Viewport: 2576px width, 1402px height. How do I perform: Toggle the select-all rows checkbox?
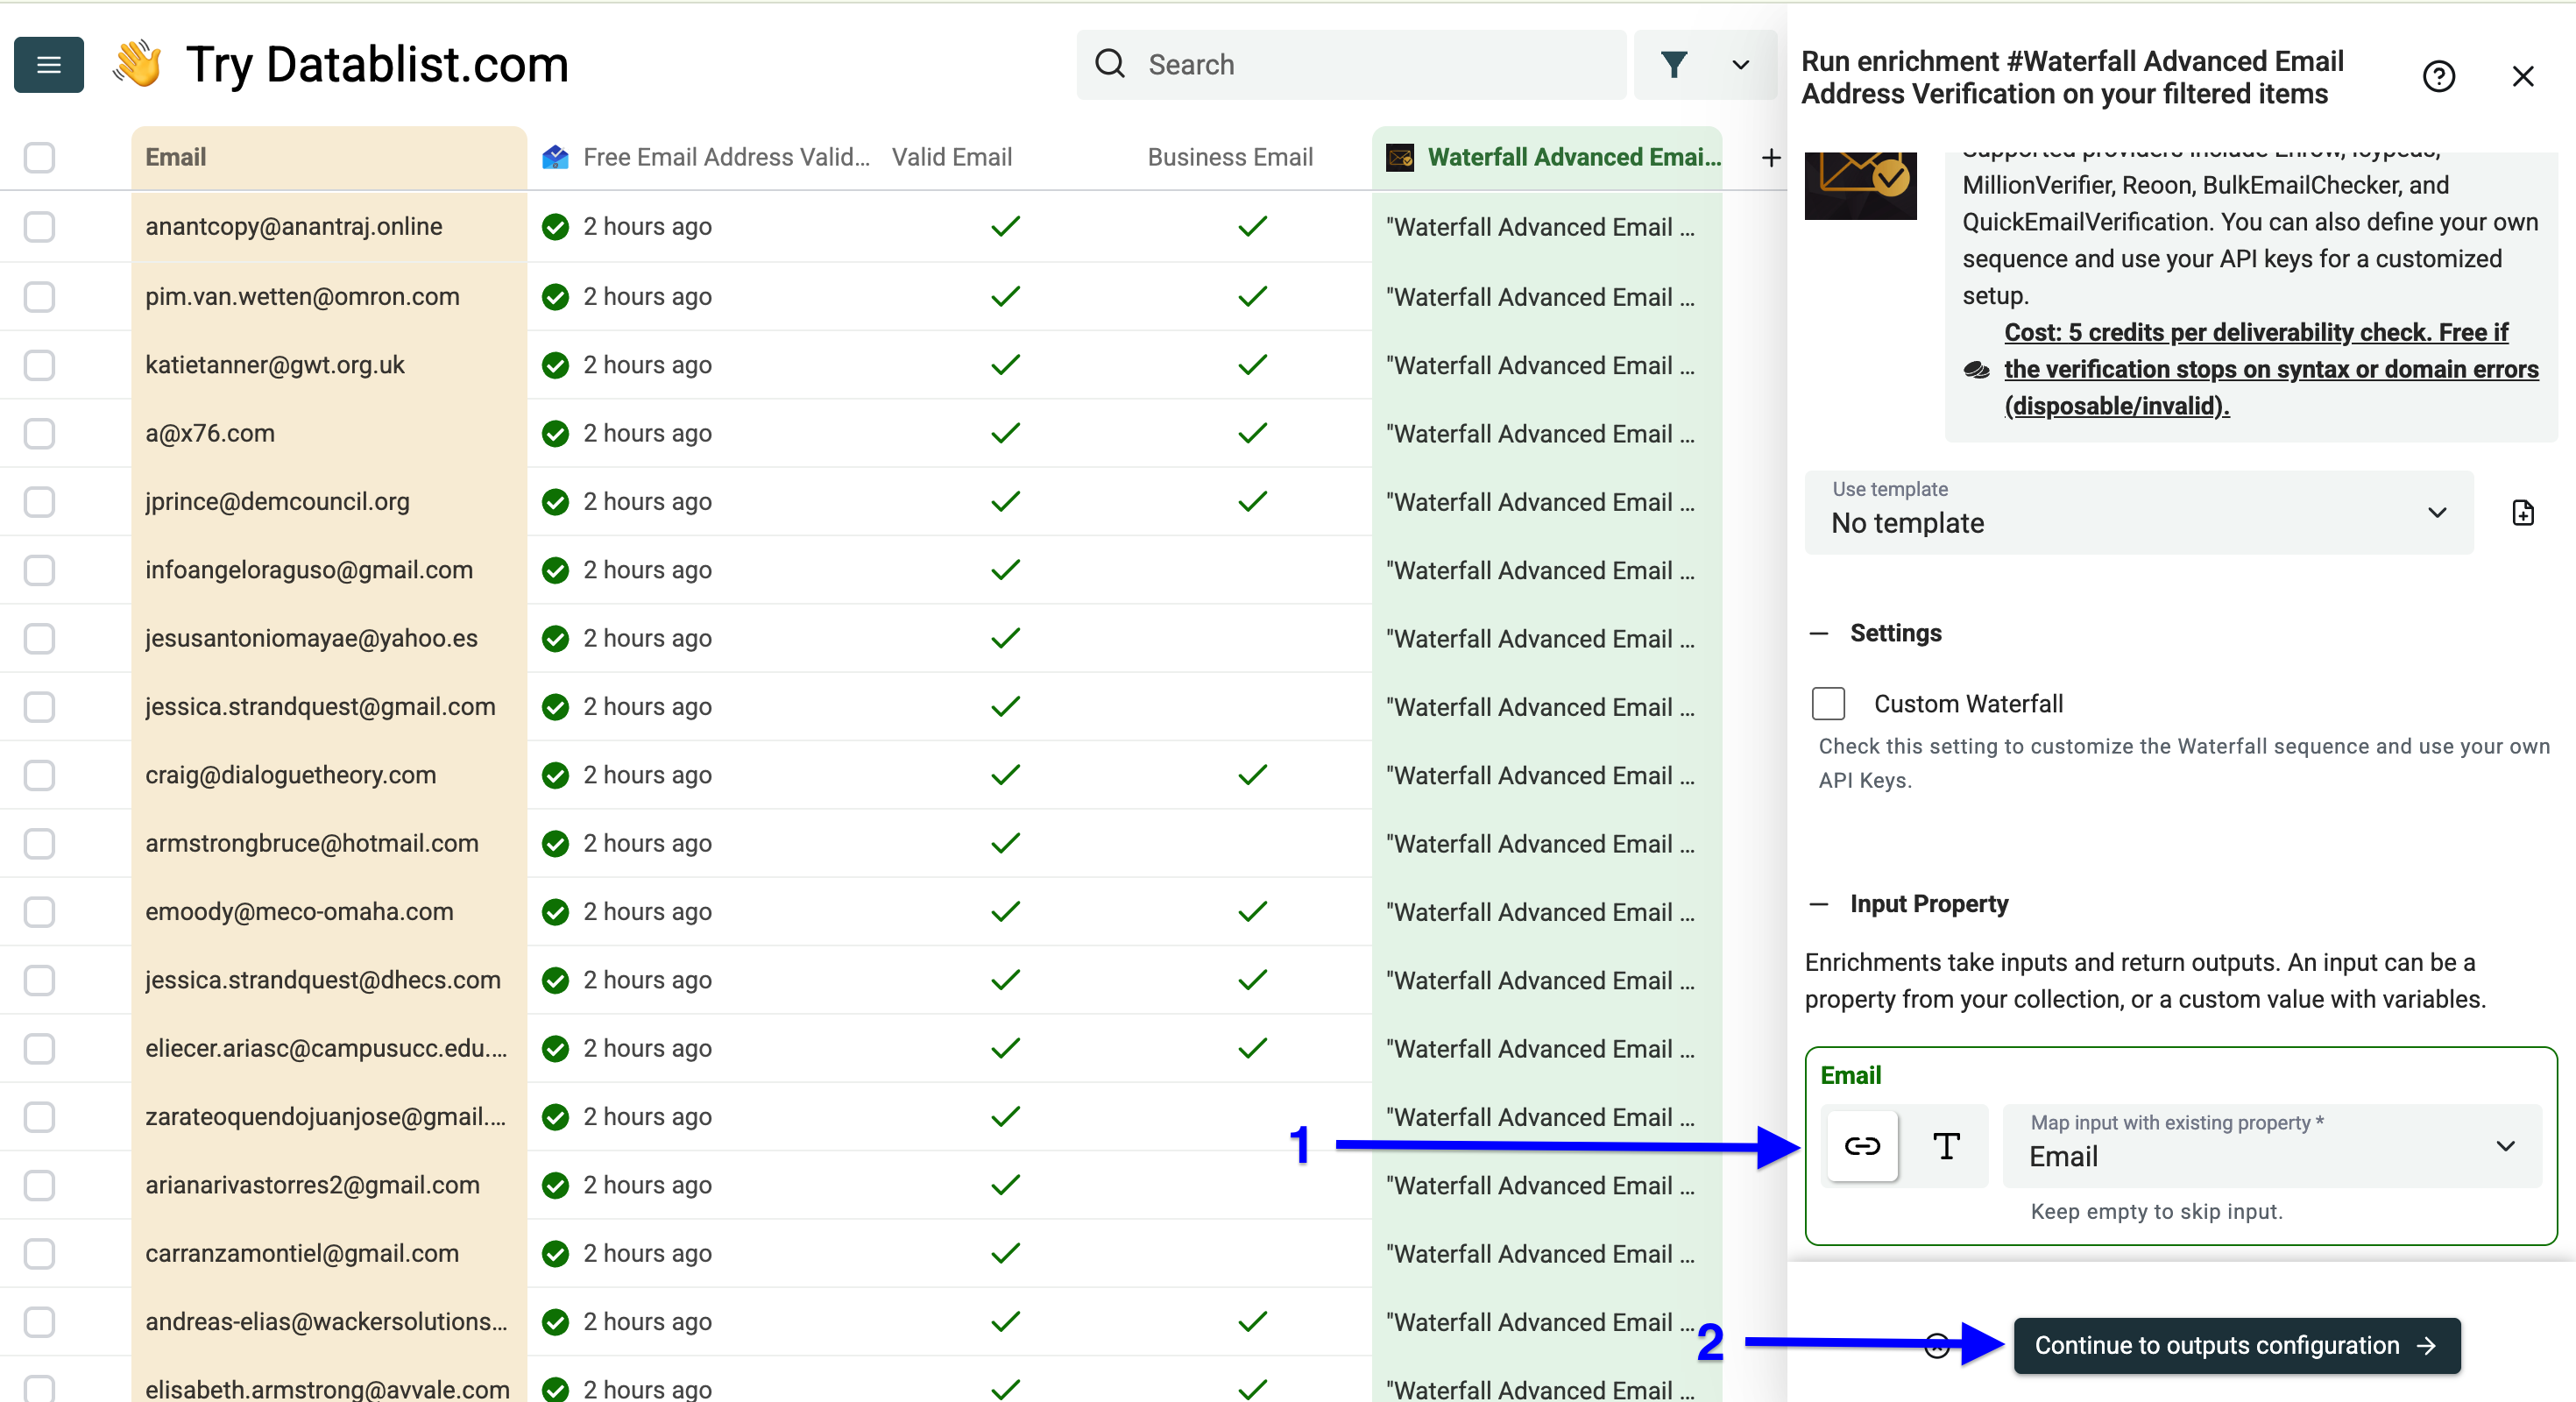pyautogui.click(x=39, y=157)
